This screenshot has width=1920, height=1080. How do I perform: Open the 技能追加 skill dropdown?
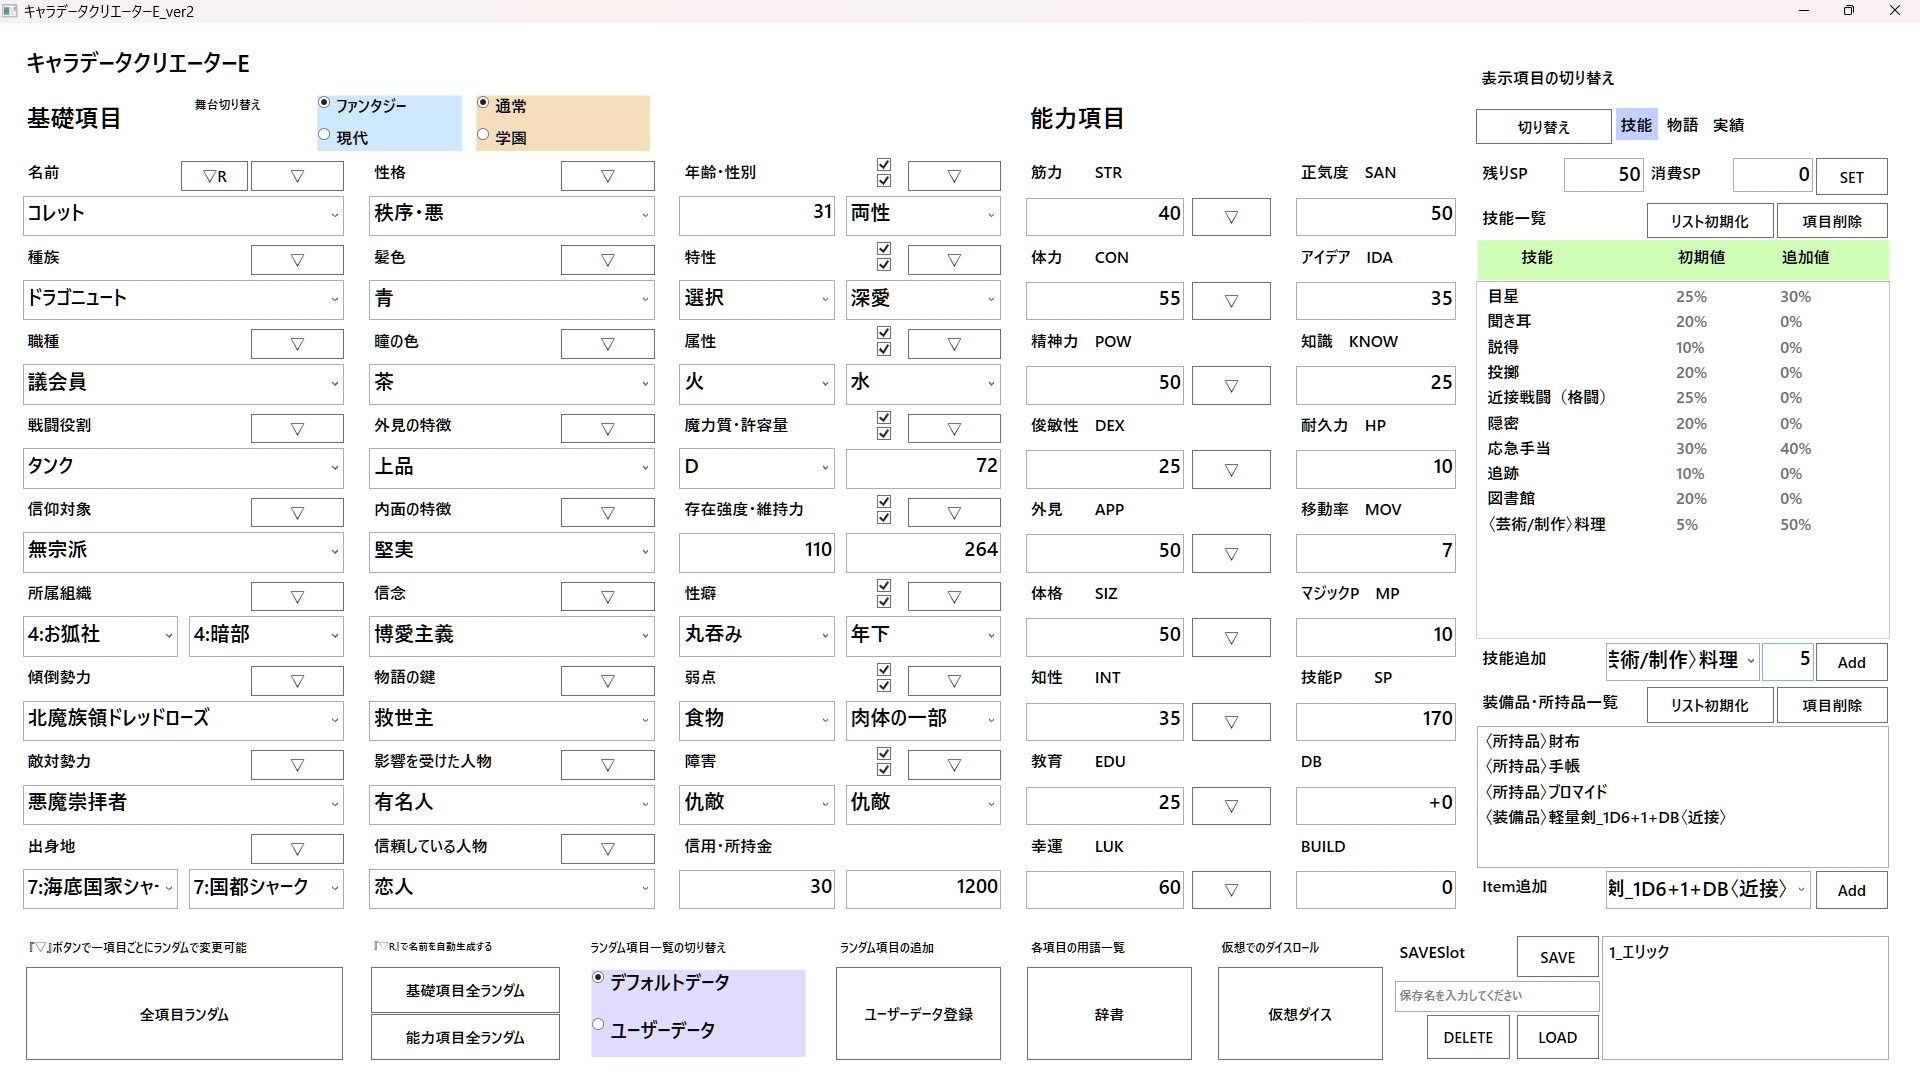click(1682, 661)
